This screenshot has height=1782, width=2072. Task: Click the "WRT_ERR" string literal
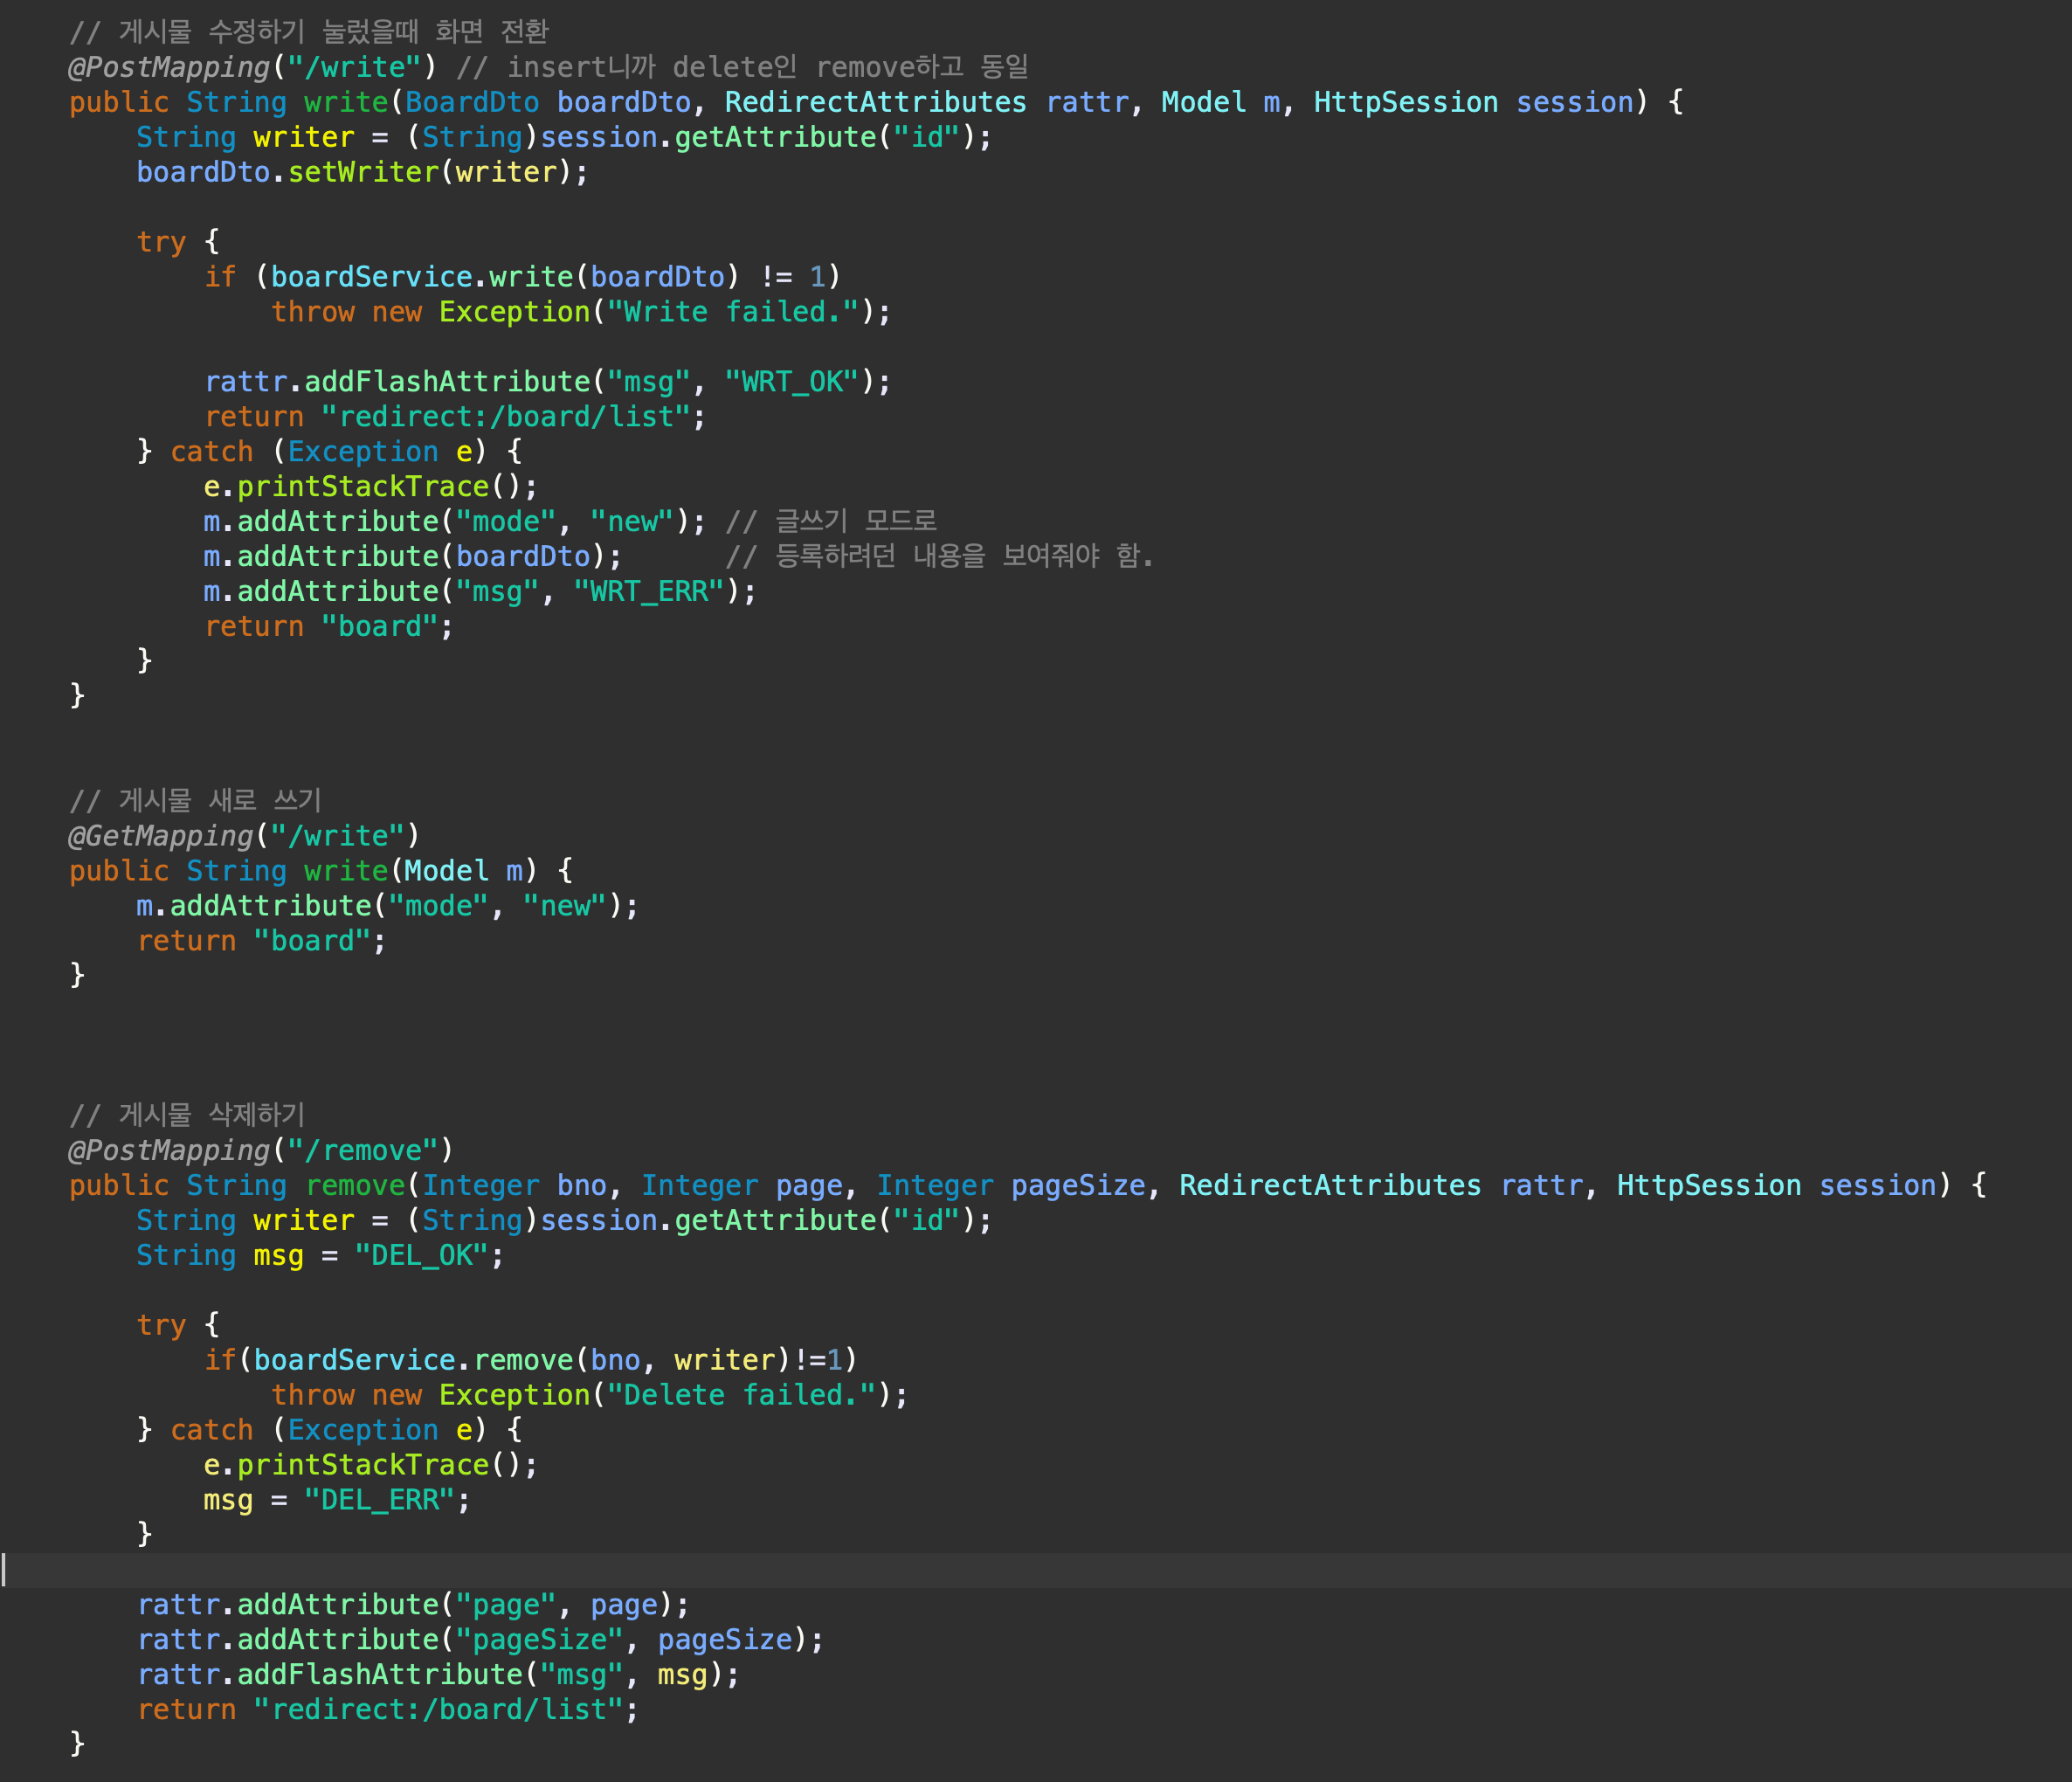coord(647,592)
